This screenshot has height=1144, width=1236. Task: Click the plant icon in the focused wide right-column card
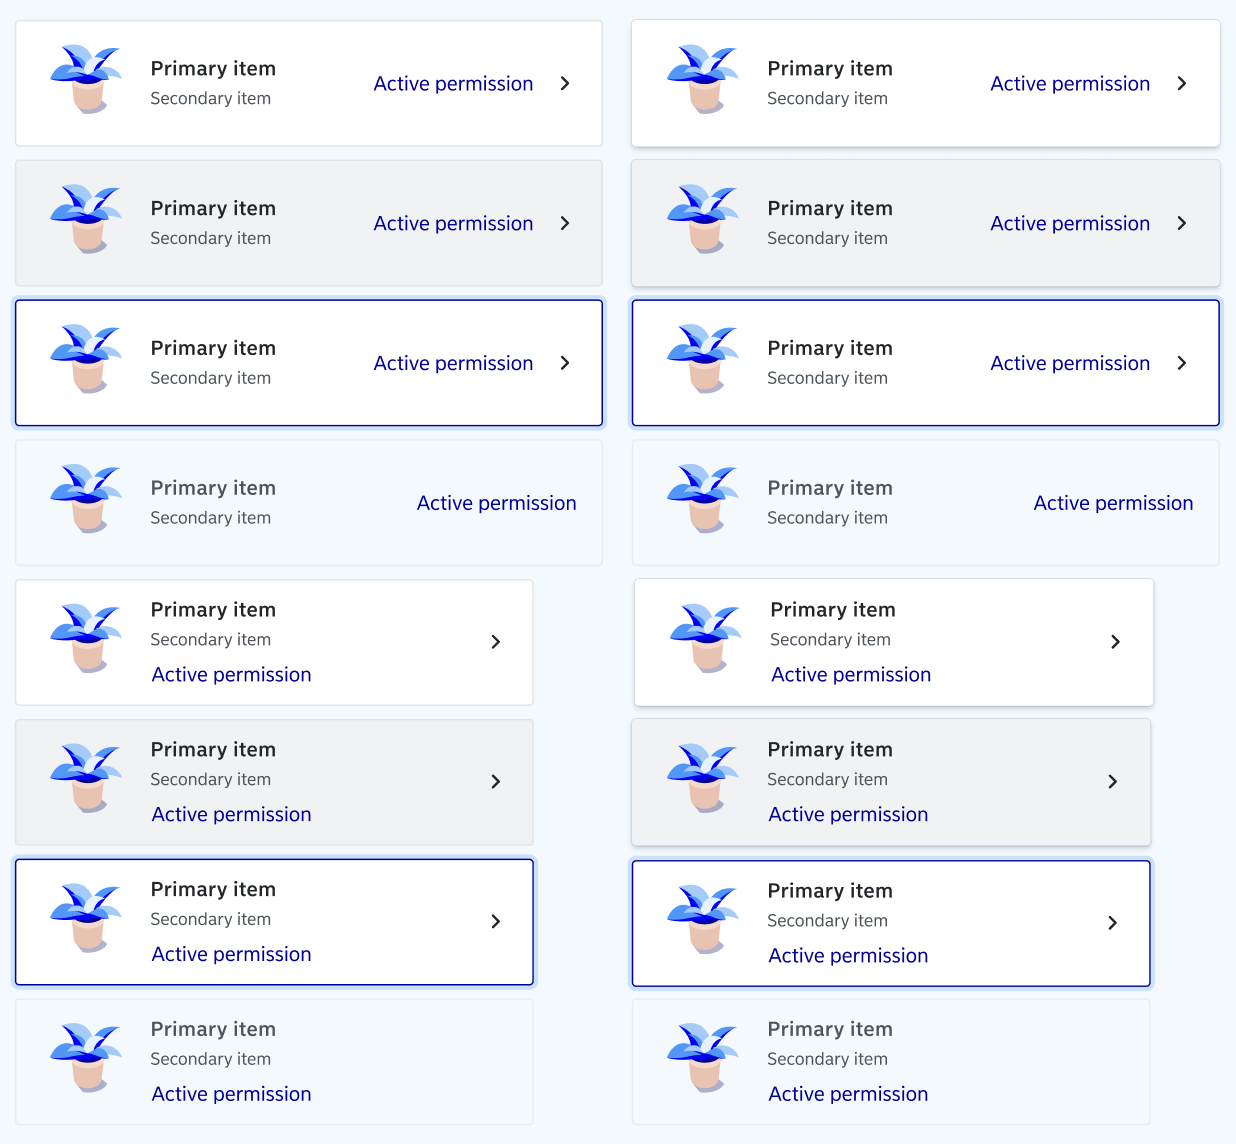click(703, 359)
